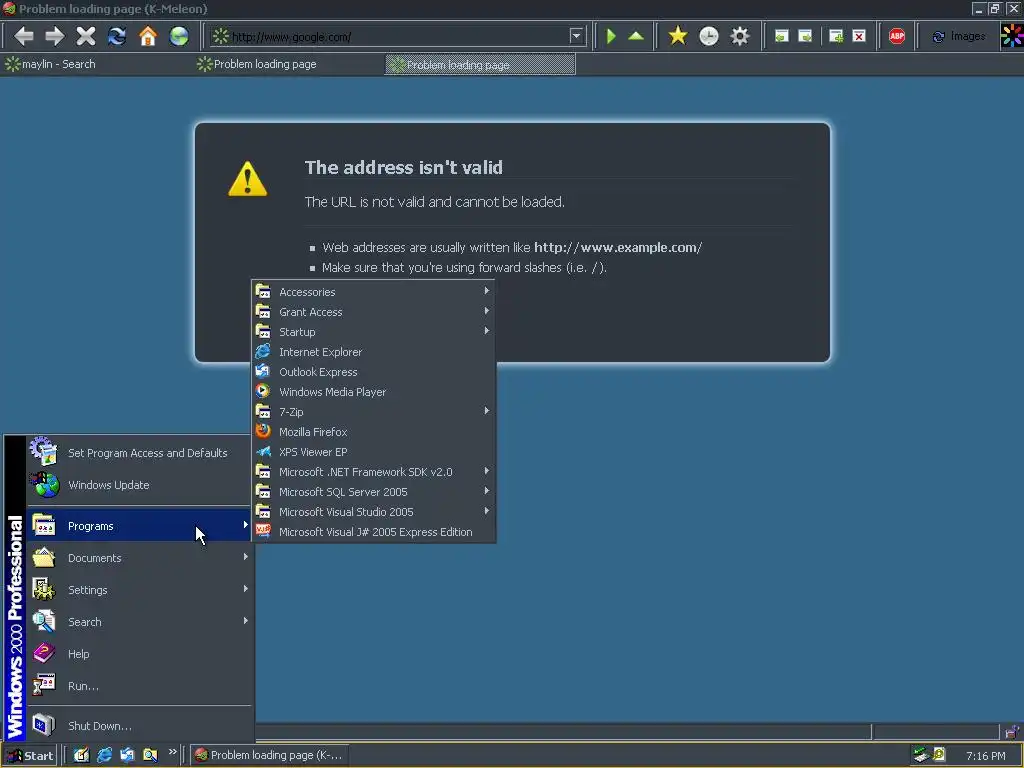
Task: Click the globe search icon in toolbar
Action: point(179,36)
